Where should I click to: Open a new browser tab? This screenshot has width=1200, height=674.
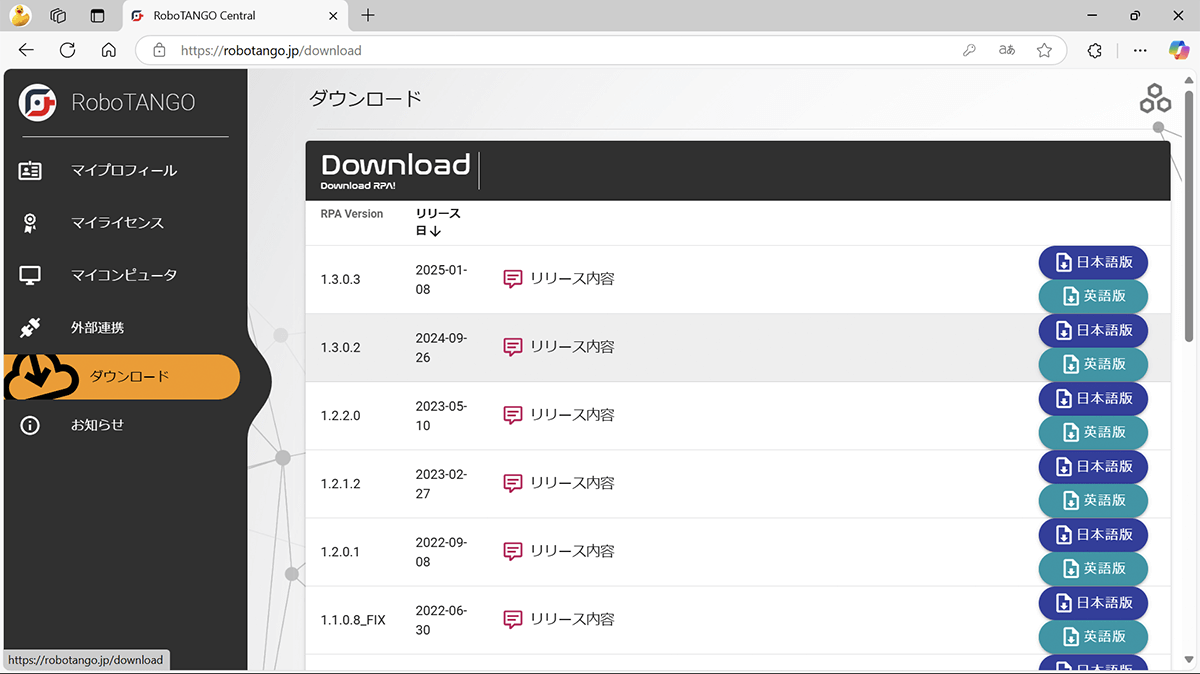368,15
